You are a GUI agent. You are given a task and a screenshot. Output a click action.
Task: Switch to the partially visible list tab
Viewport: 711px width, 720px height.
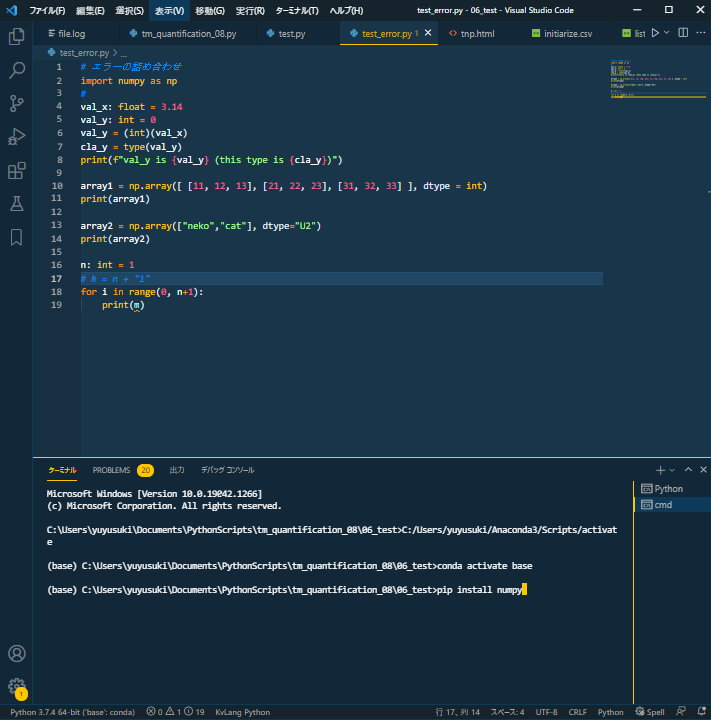(x=633, y=33)
